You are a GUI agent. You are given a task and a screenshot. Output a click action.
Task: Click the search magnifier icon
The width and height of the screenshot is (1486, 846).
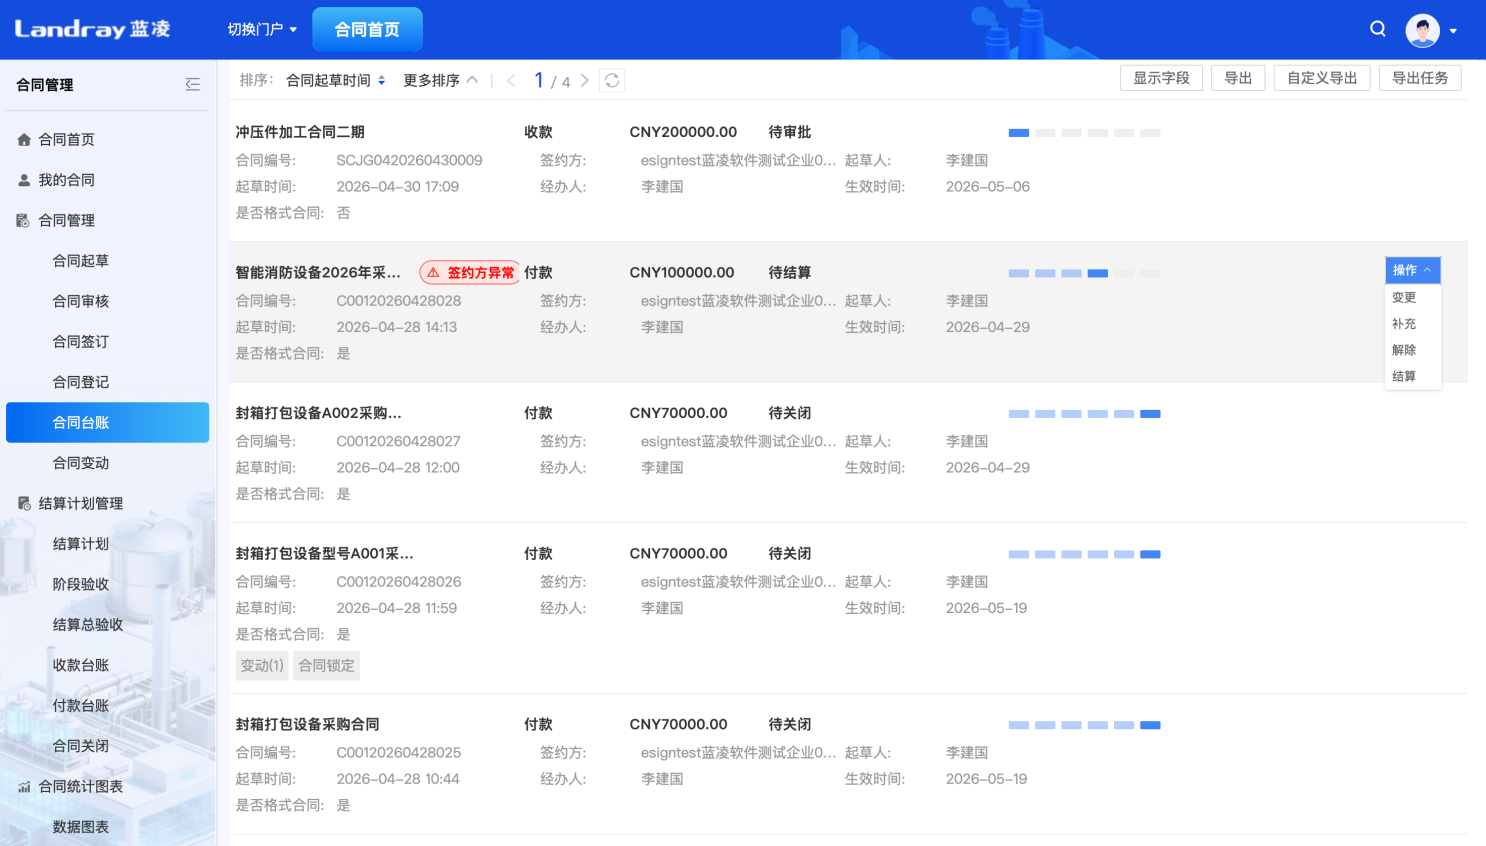point(1378,29)
